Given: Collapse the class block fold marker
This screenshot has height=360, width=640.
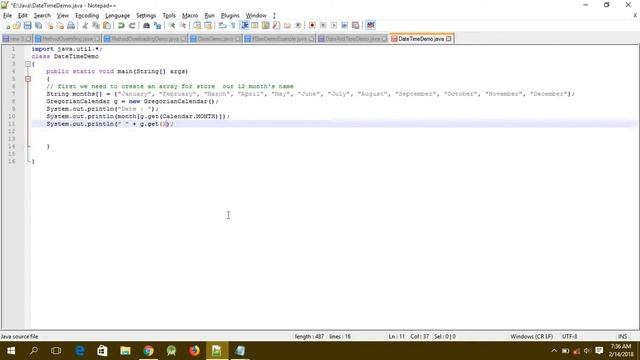Looking at the screenshot, I should (x=28, y=64).
